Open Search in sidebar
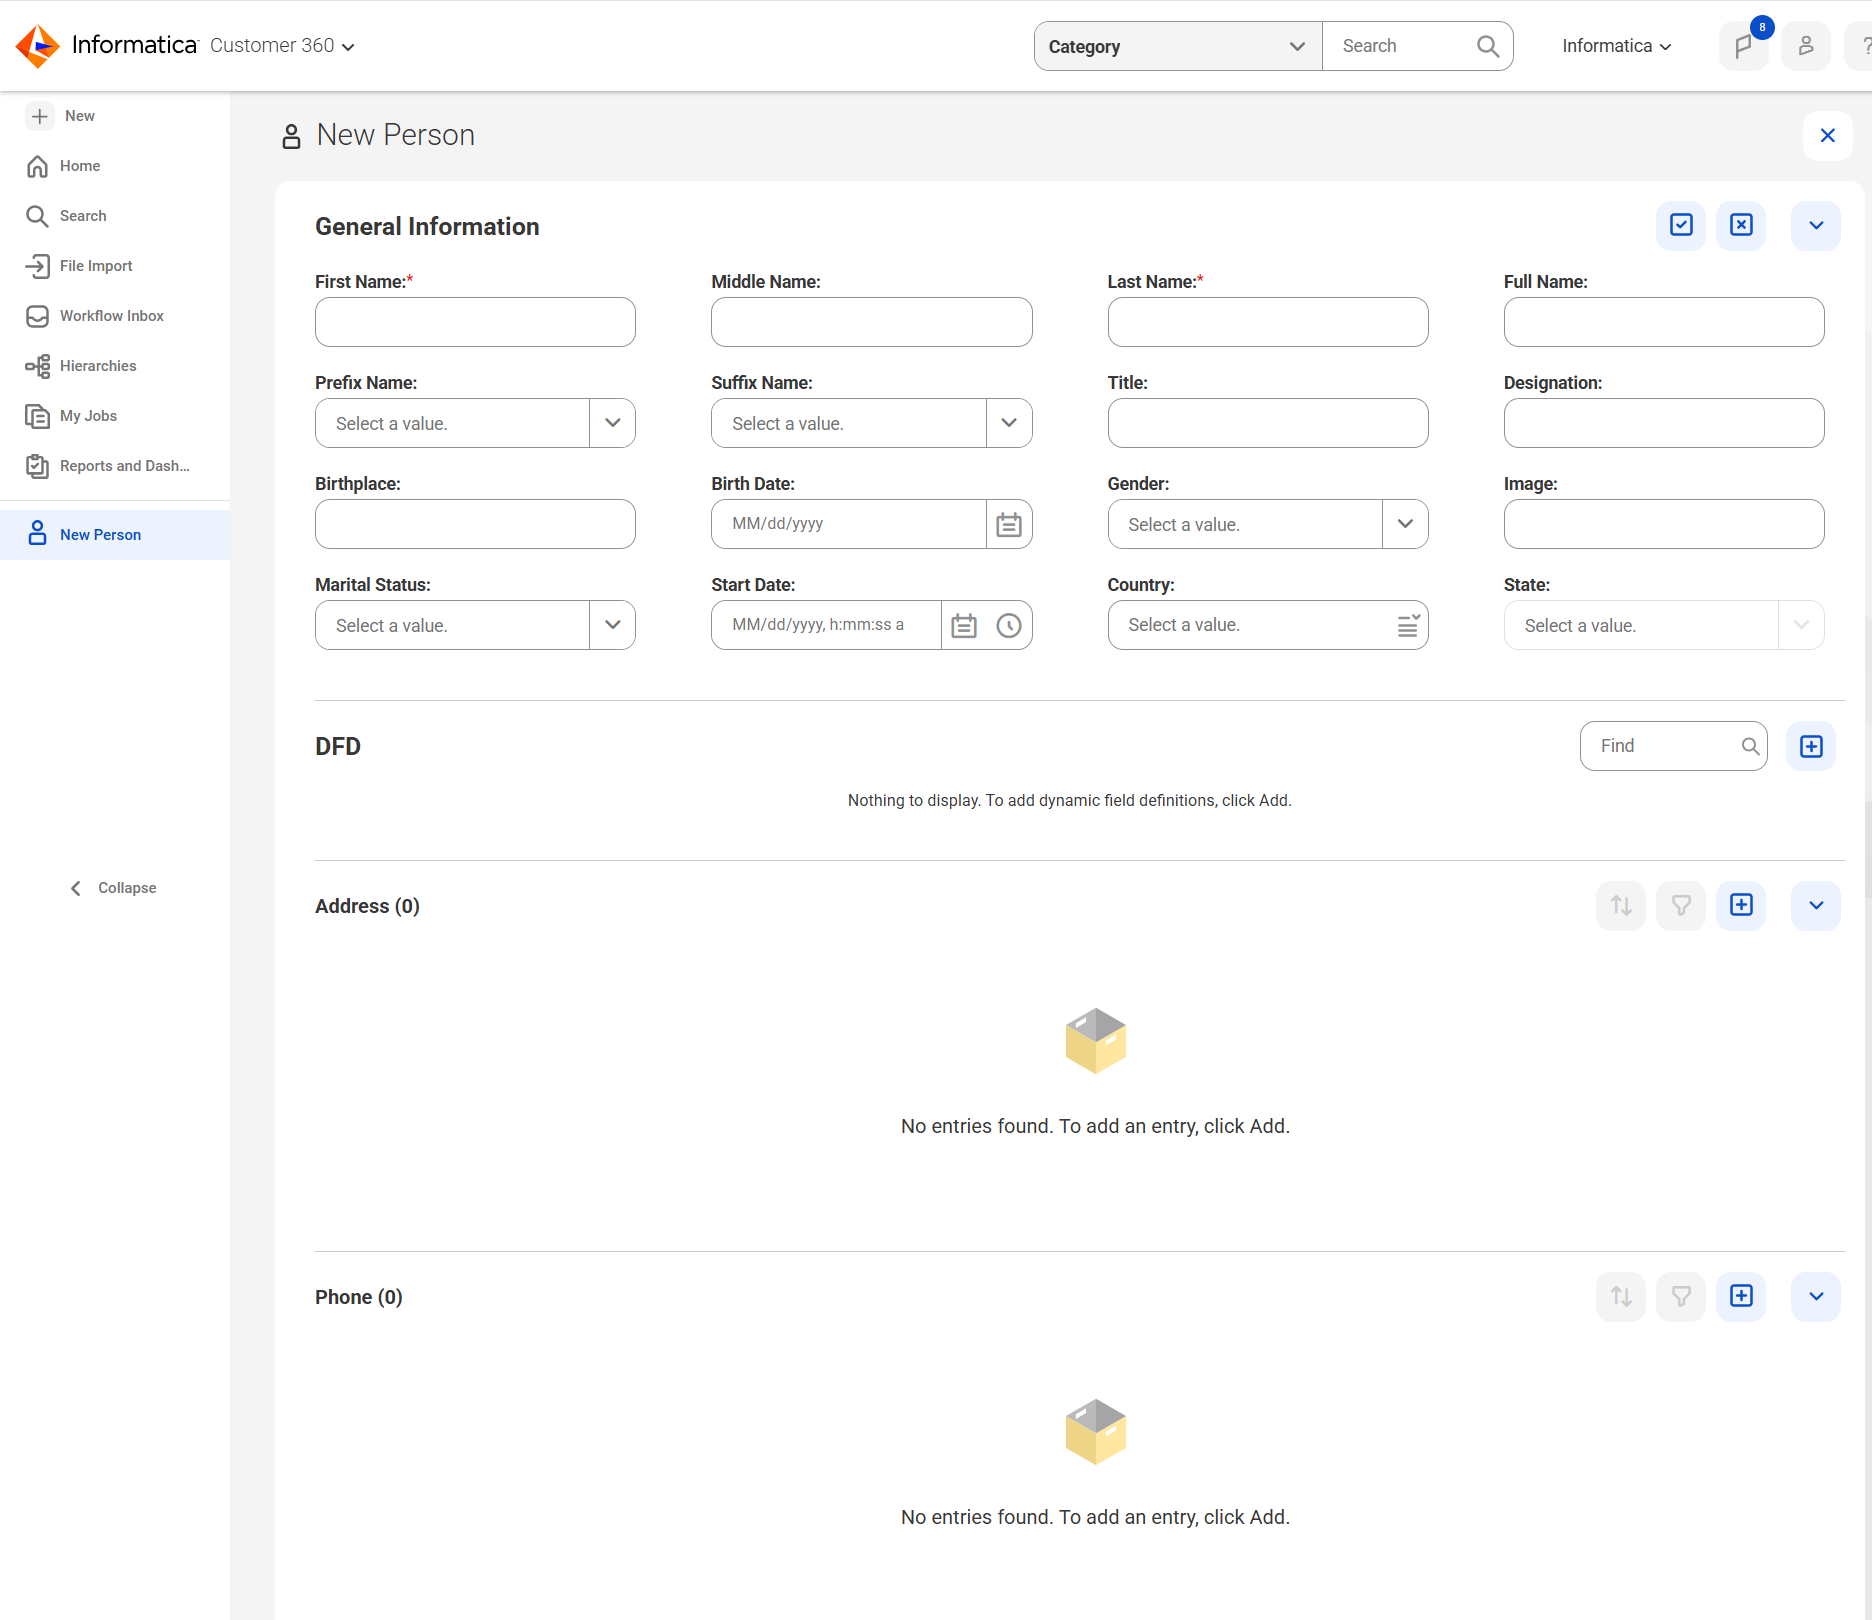 [115, 216]
